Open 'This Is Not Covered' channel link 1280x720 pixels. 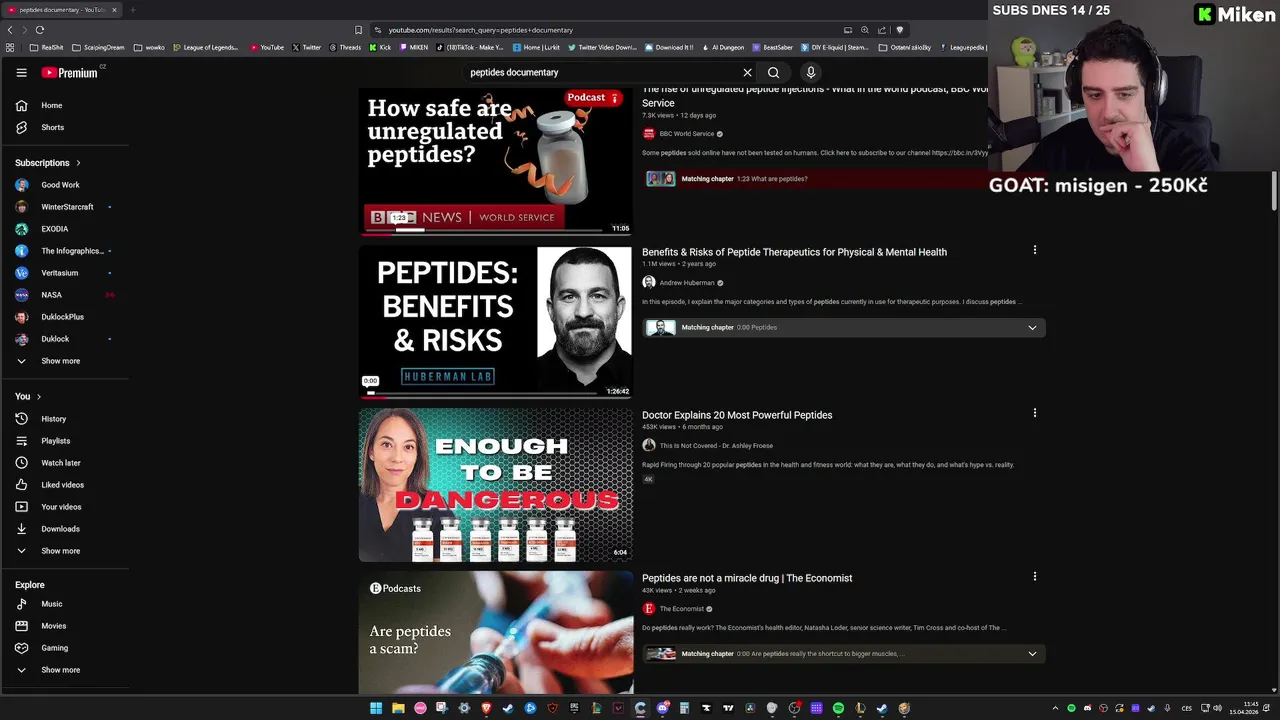716,445
